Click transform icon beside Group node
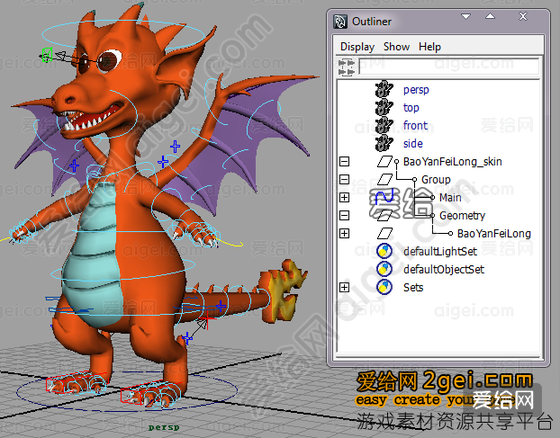 385,179
